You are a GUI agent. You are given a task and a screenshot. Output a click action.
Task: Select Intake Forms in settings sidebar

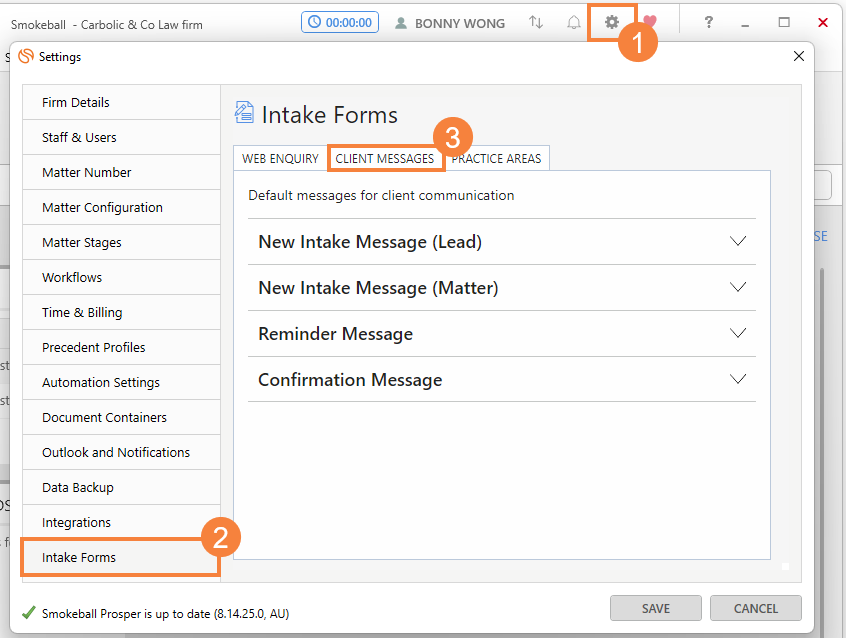coord(121,558)
